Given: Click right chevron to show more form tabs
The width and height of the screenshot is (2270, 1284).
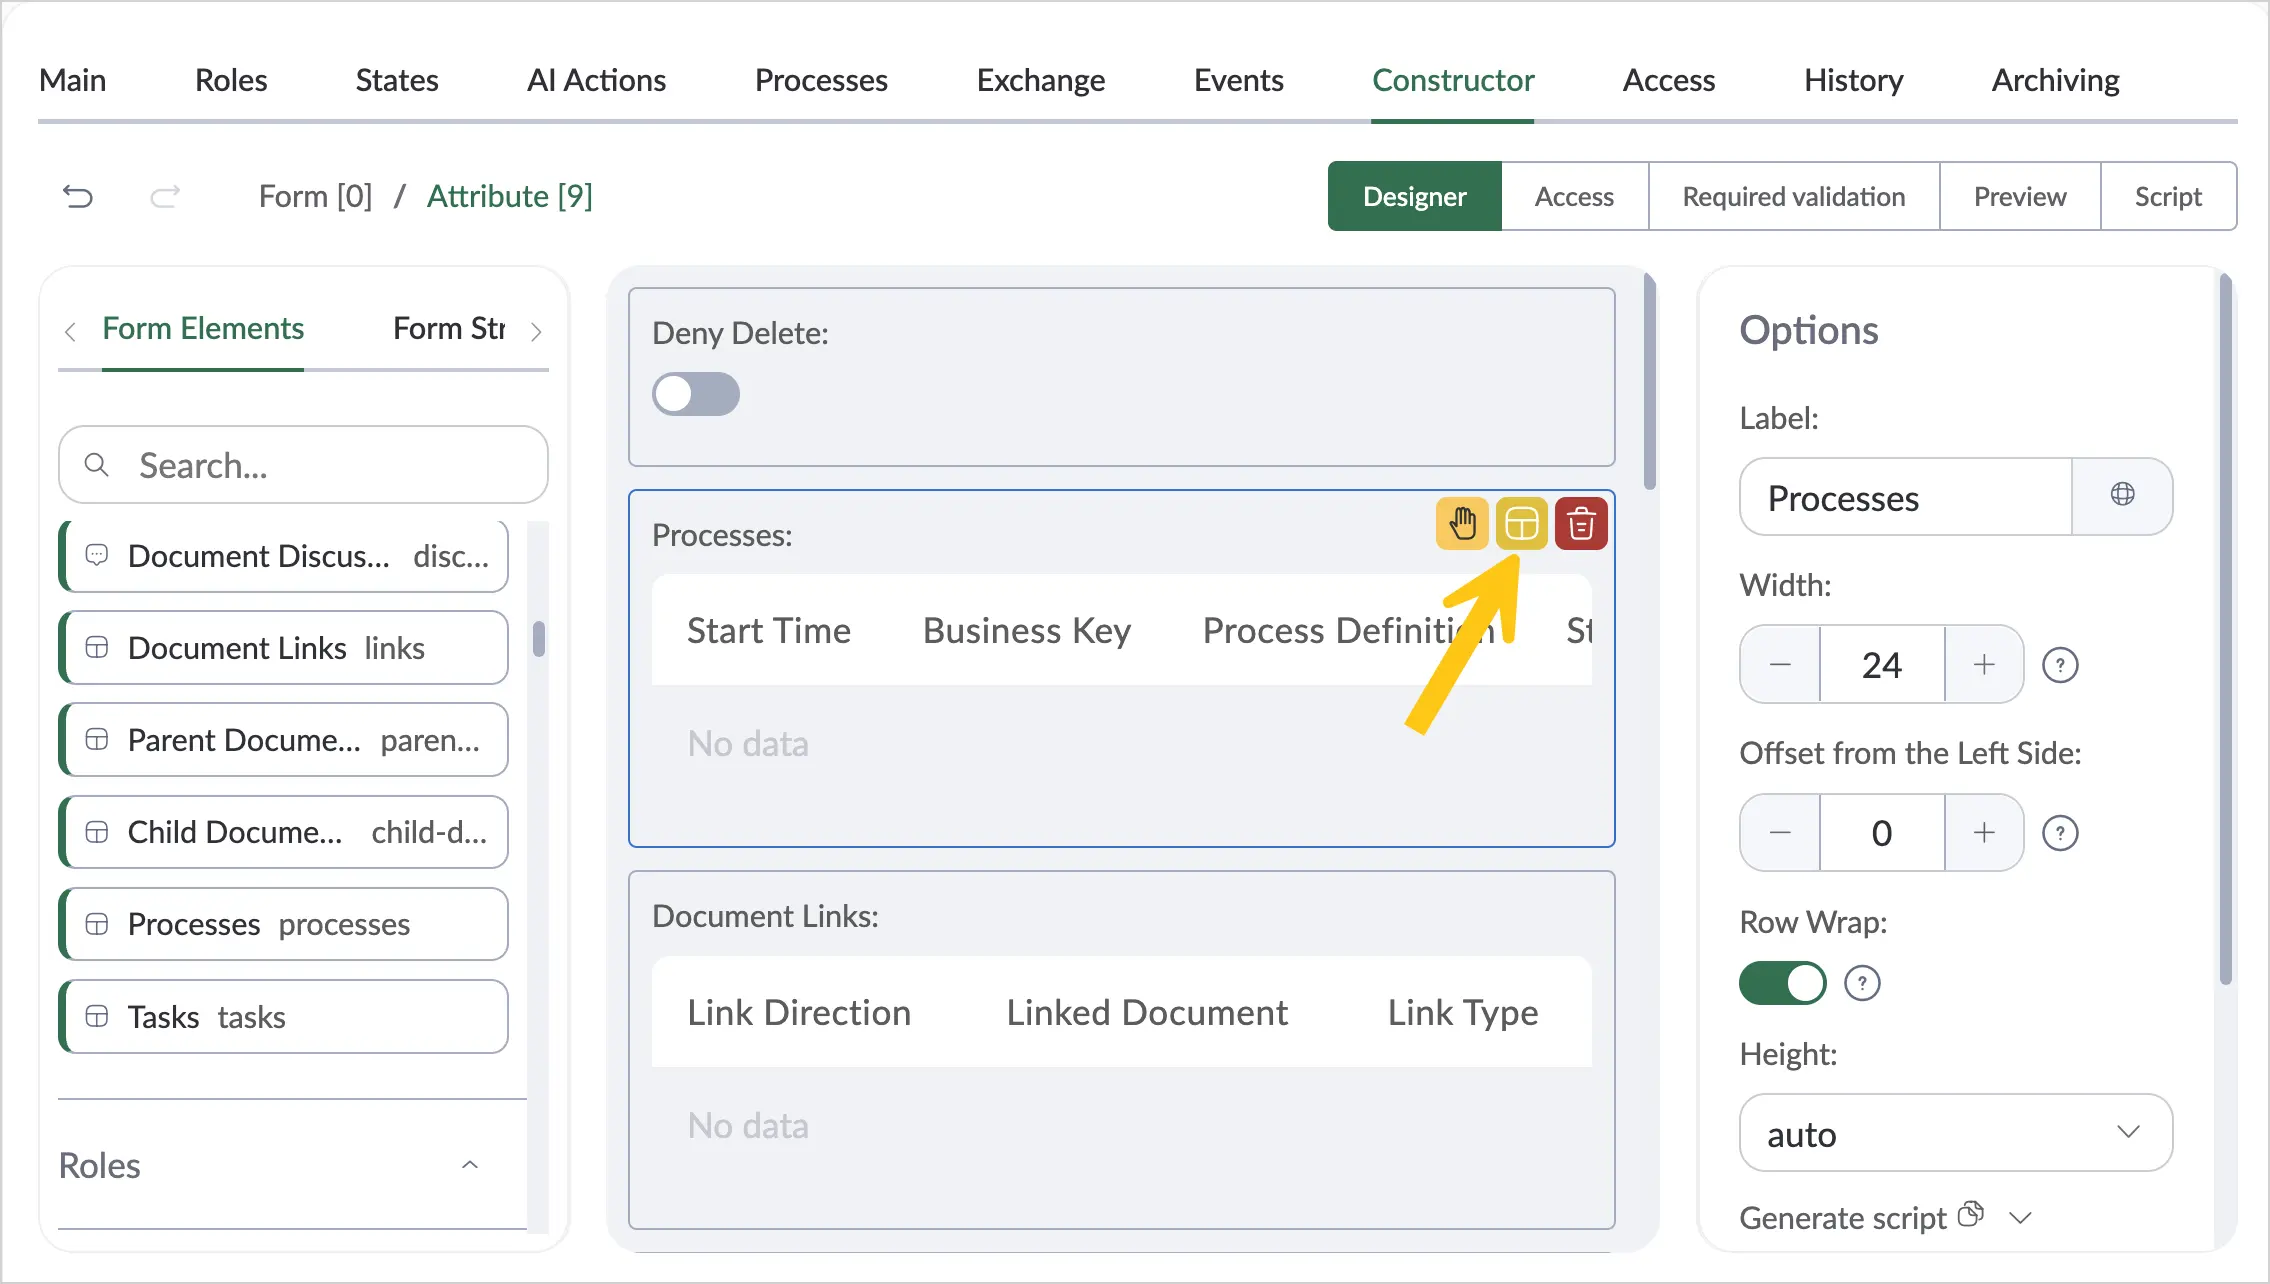Looking at the screenshot, I should [536, 331].
